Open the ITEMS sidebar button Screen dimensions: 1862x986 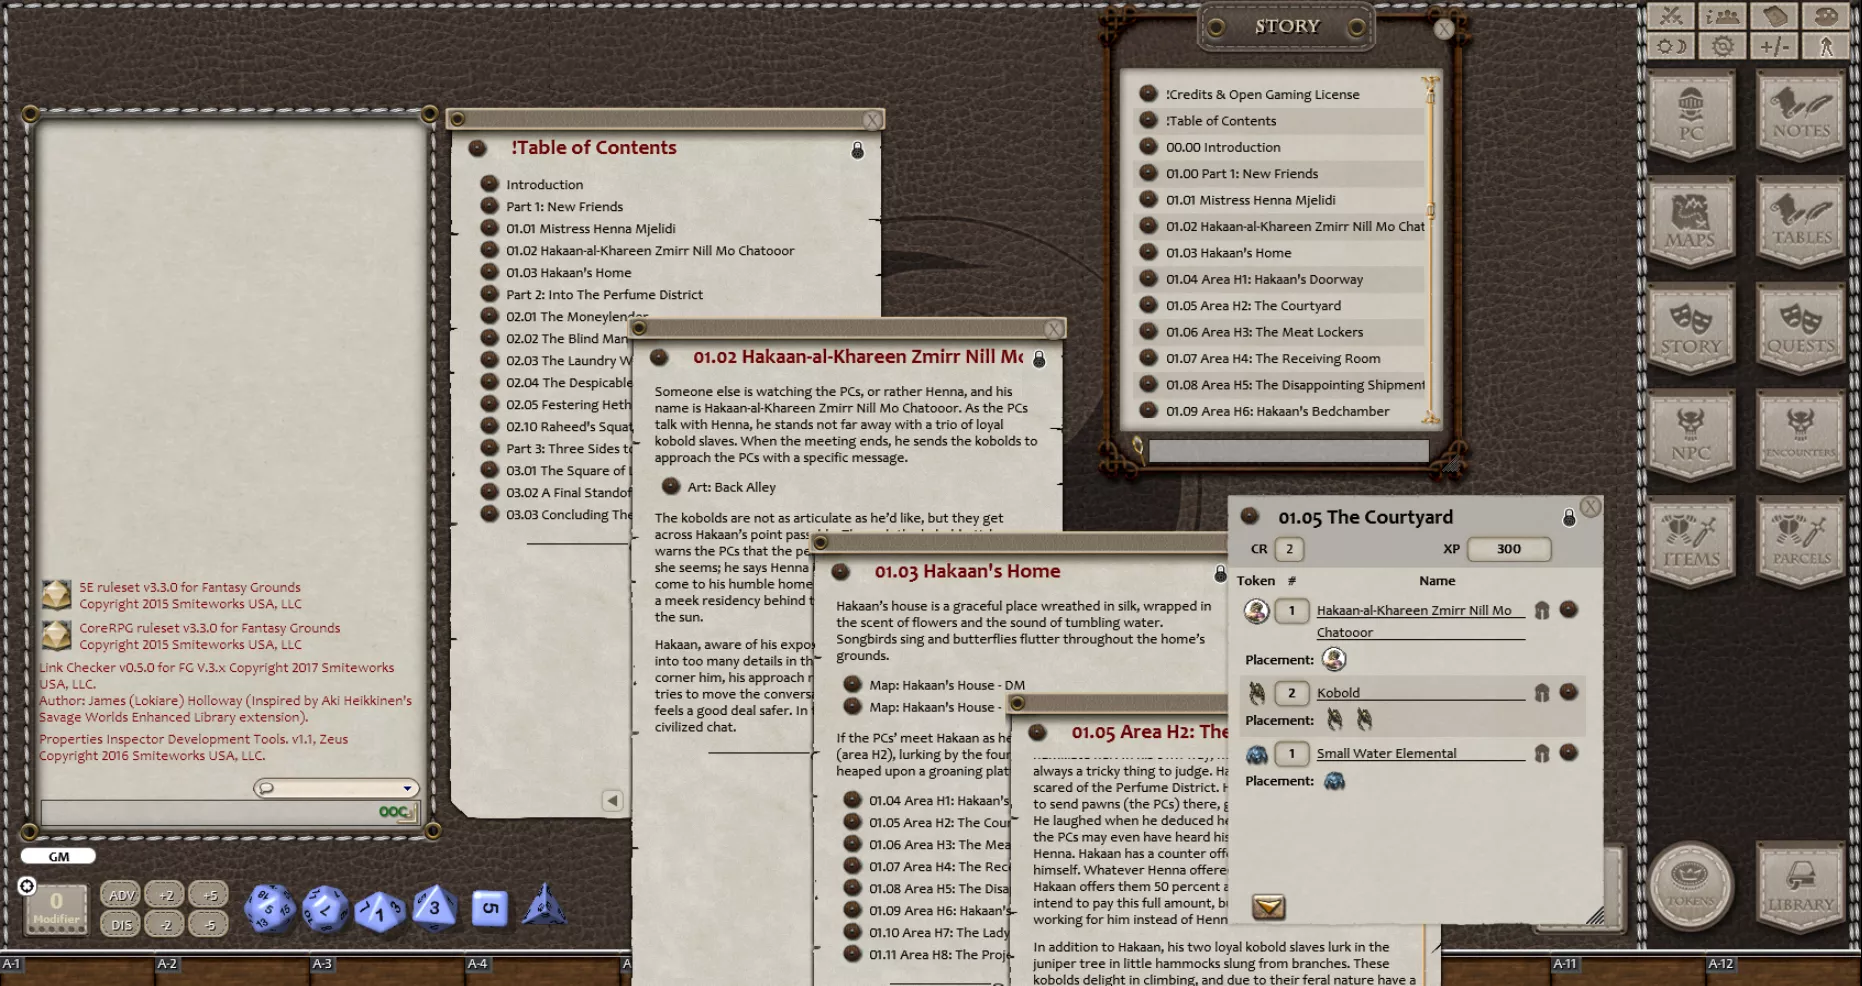(1691, 541)
